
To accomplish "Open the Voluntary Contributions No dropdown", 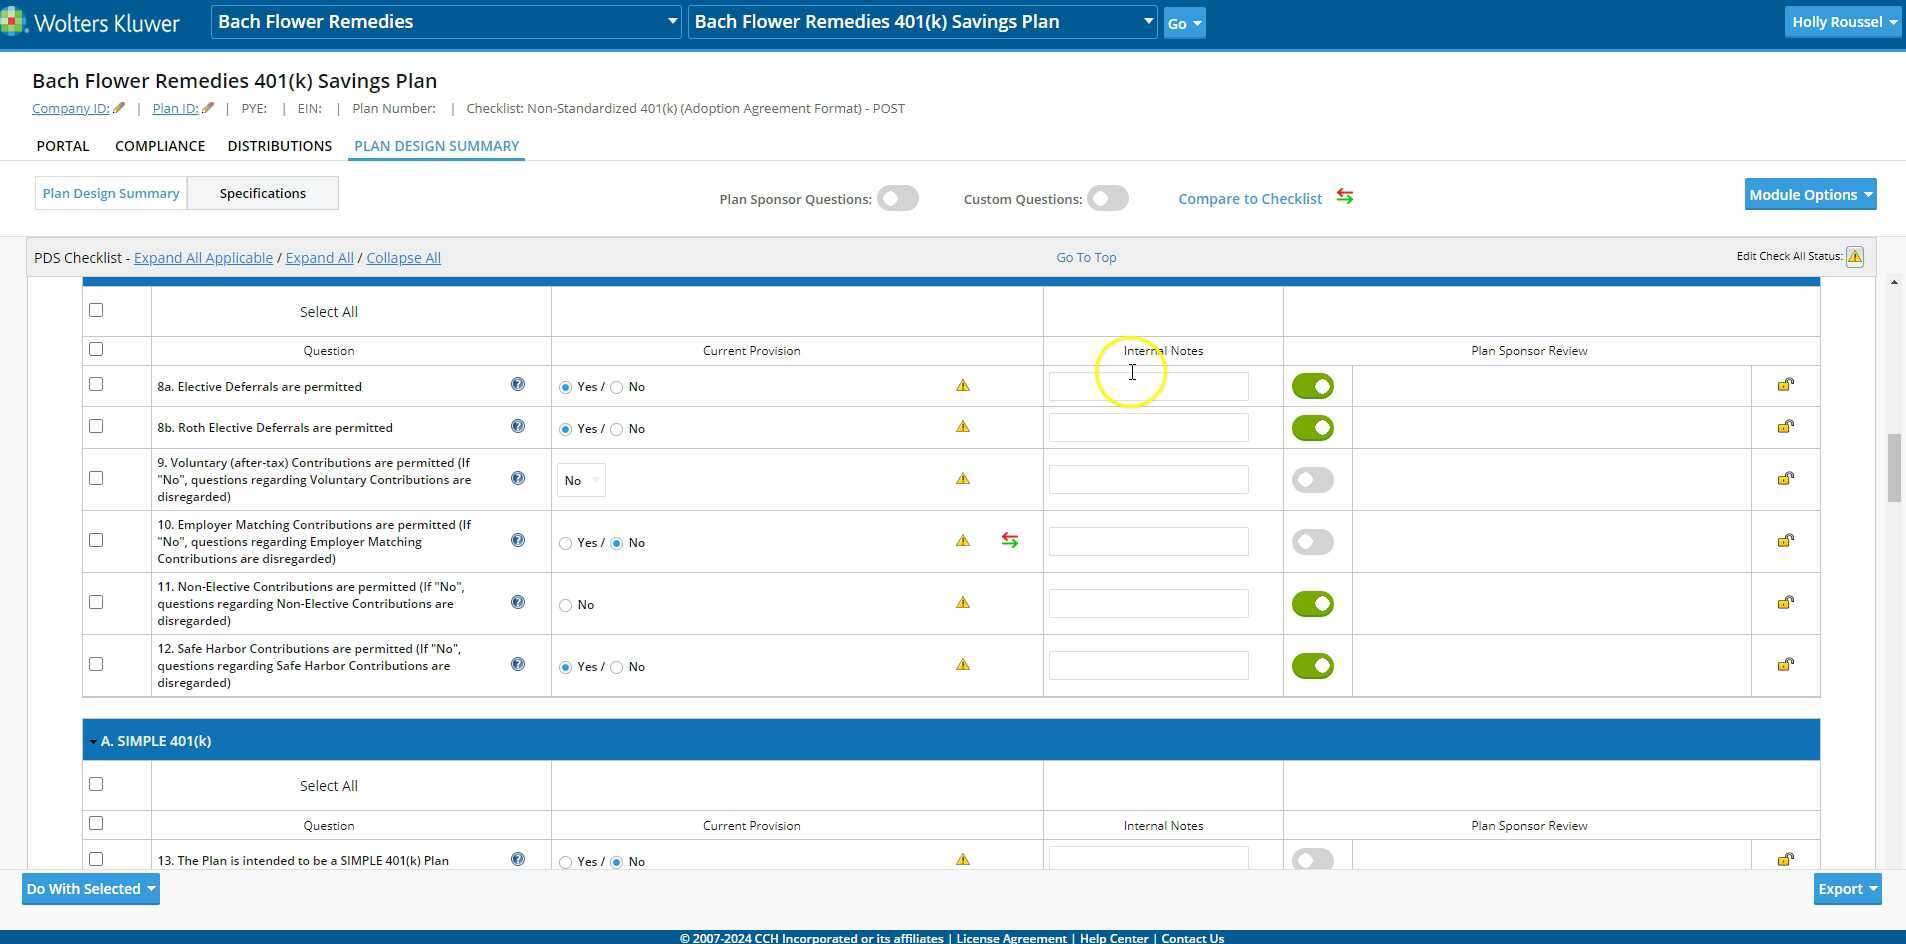I will tap(580, 481).
